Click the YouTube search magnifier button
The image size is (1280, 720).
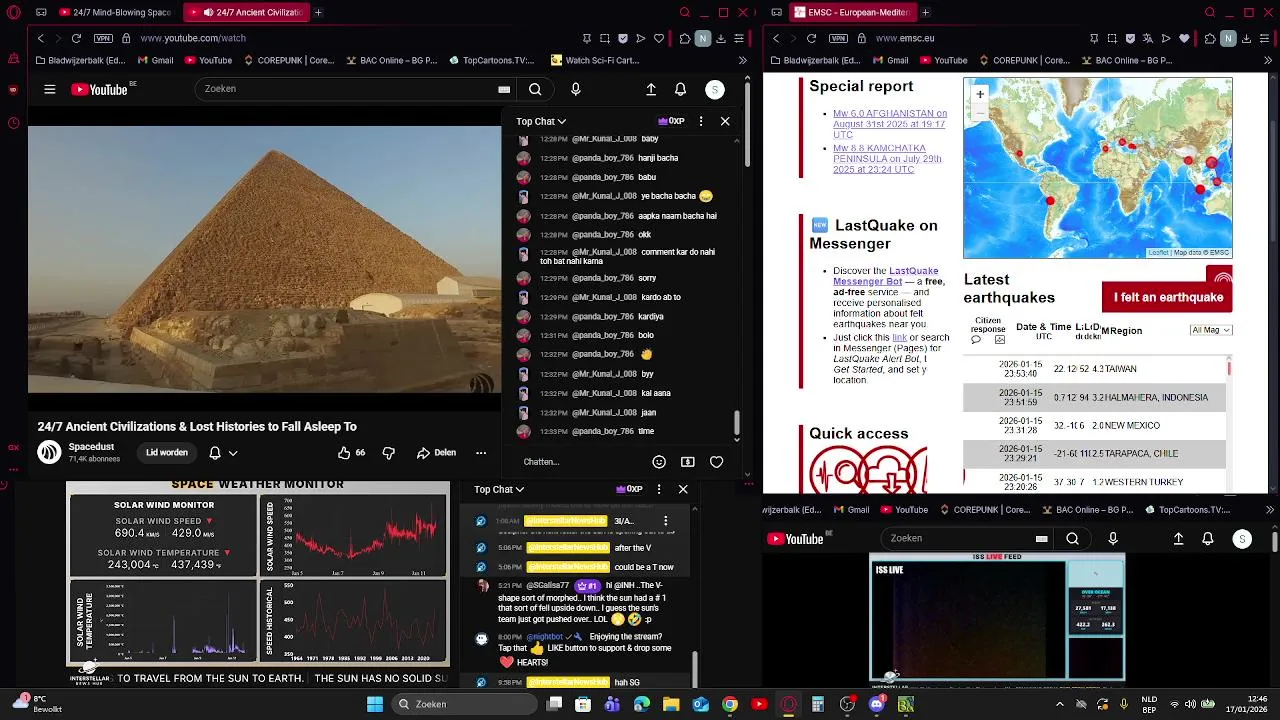(x=535, y=89)
